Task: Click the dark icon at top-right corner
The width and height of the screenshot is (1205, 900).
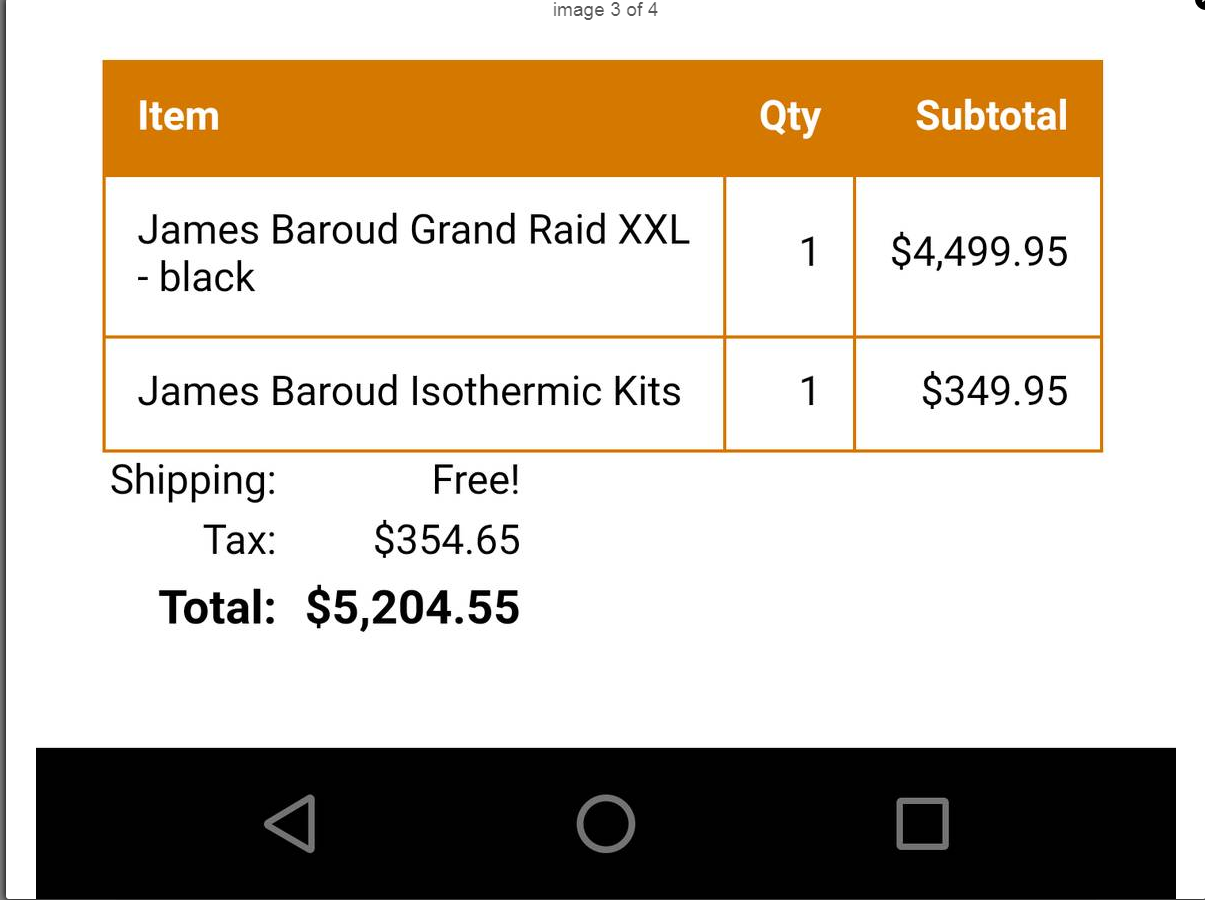Action: point(1200,4)
